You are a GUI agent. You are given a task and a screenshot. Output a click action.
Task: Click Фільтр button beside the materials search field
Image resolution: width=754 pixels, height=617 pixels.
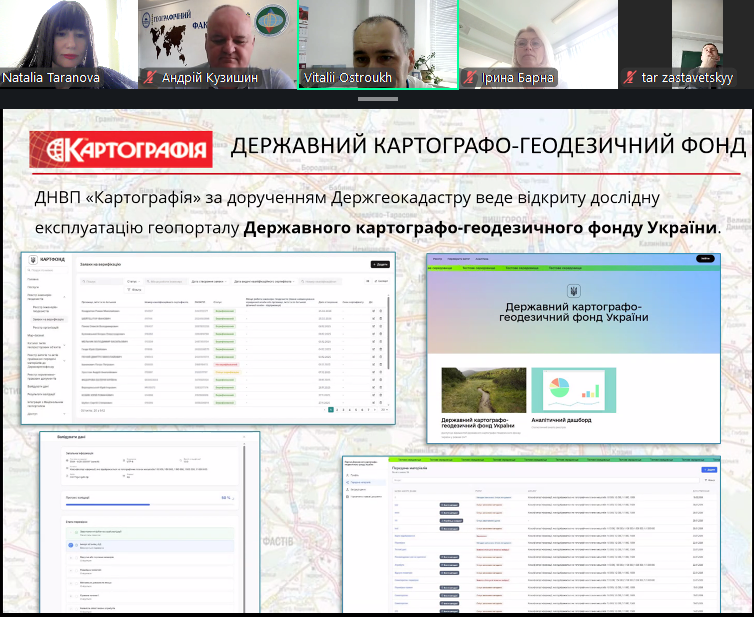(x=709, y=480)
